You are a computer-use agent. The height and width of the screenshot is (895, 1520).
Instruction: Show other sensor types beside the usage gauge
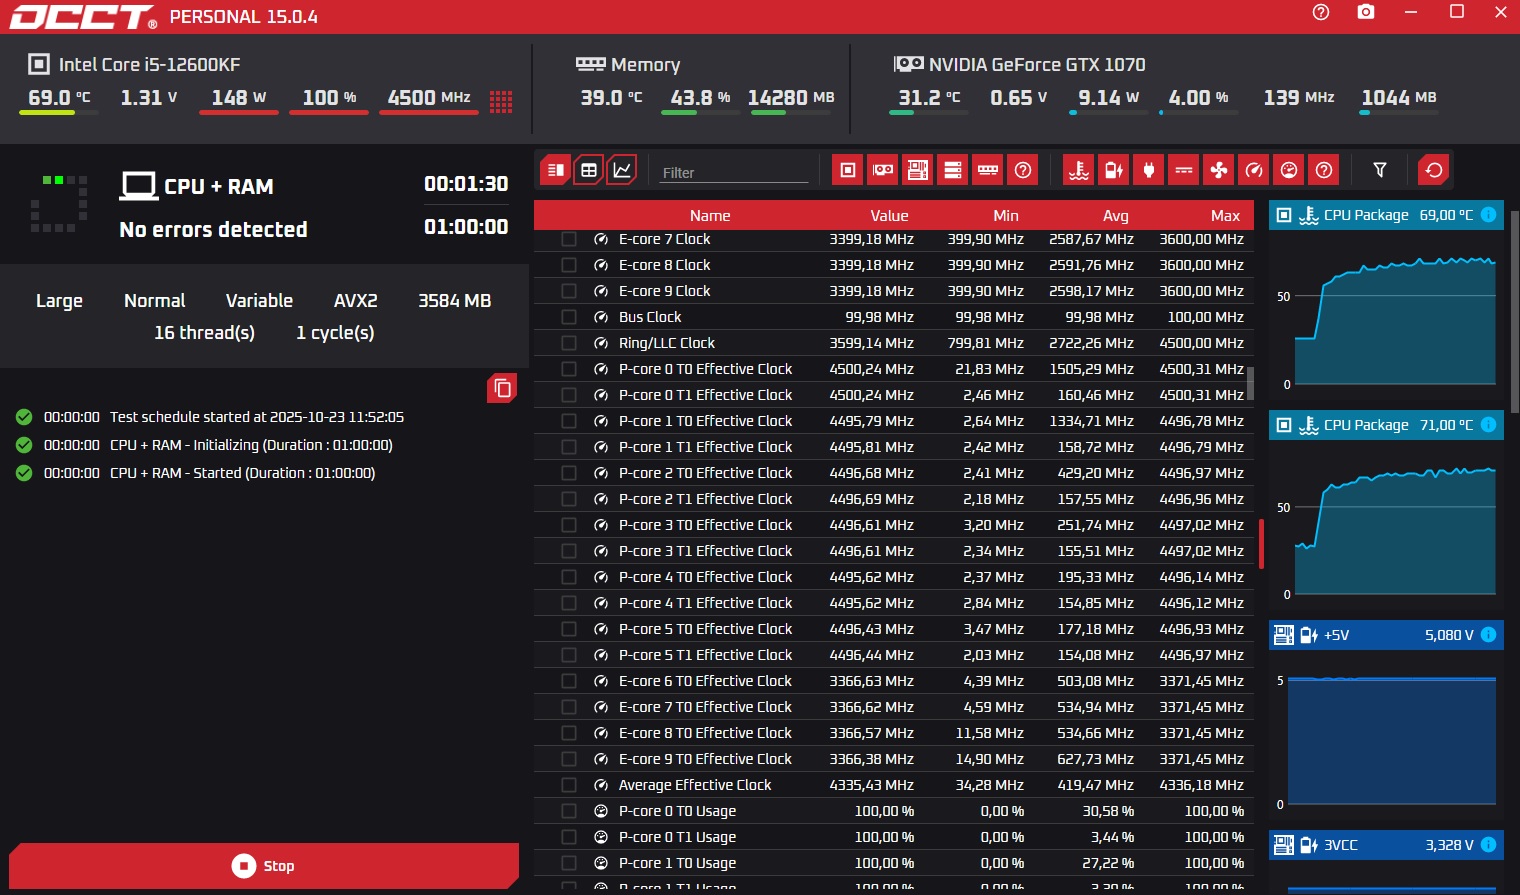(x=1324, y=170)
